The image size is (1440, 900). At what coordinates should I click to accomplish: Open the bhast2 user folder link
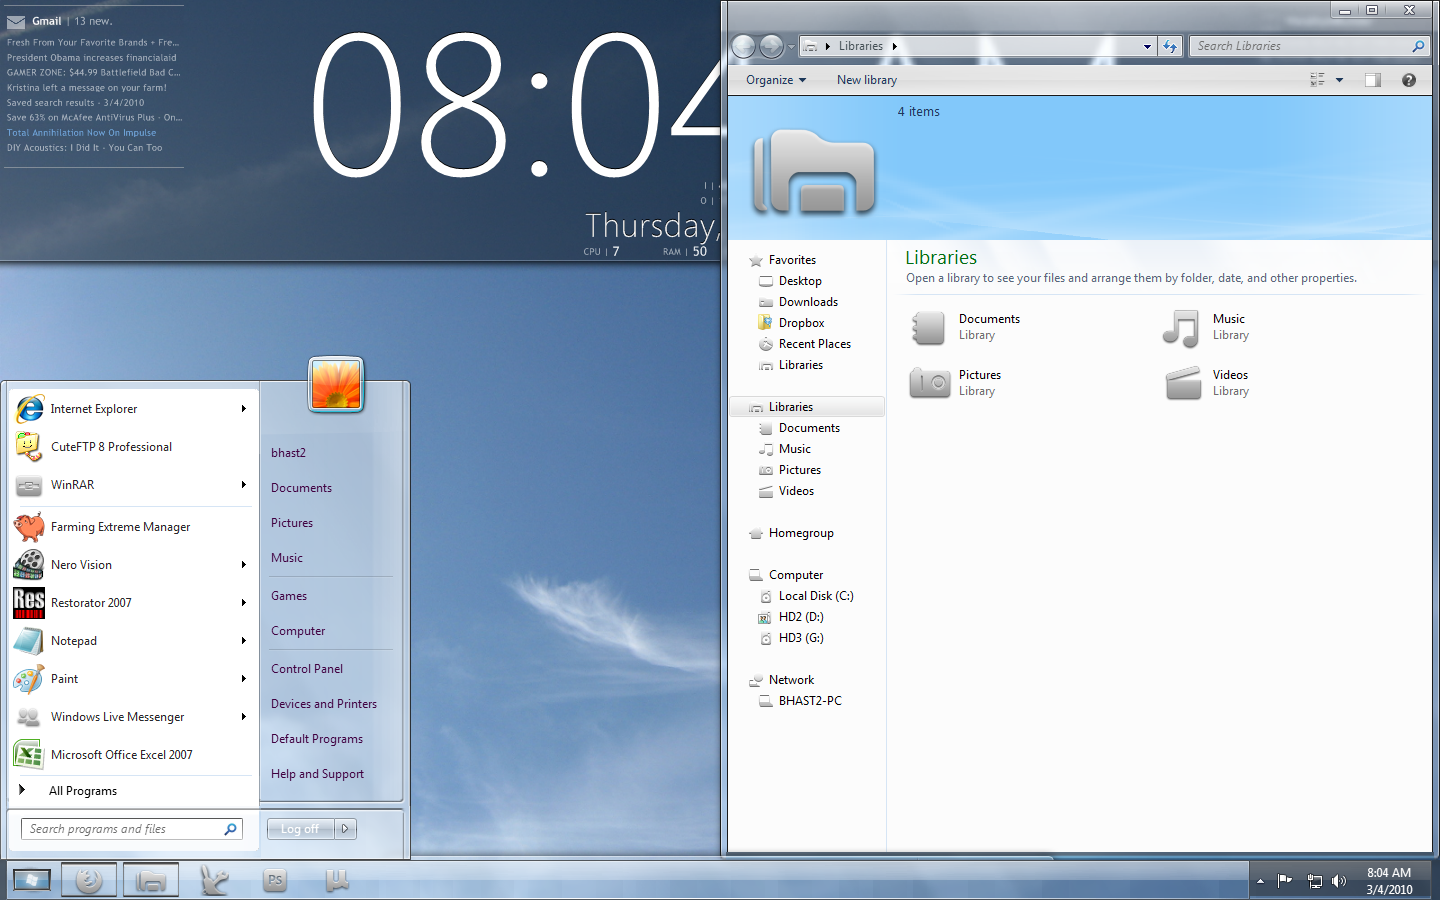tap(288, 453)
